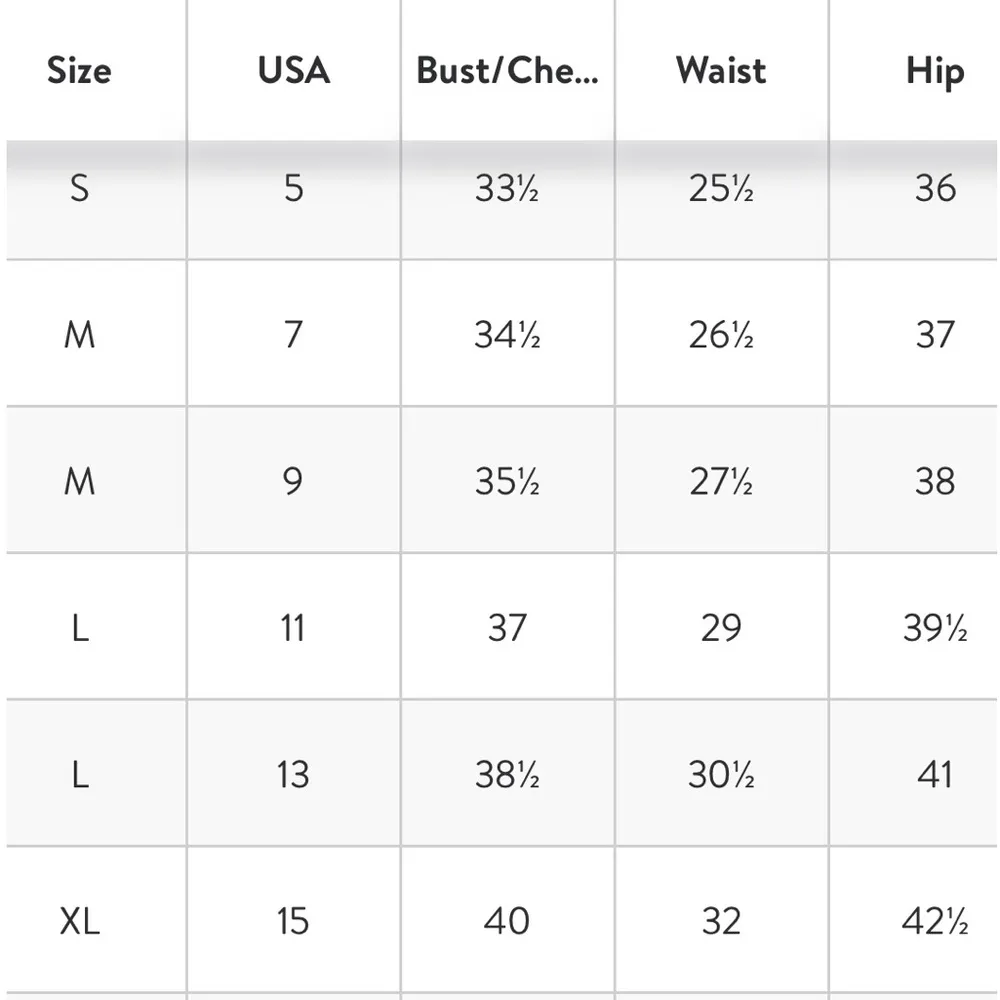Select the Hip column header

[x=934, y=72]
